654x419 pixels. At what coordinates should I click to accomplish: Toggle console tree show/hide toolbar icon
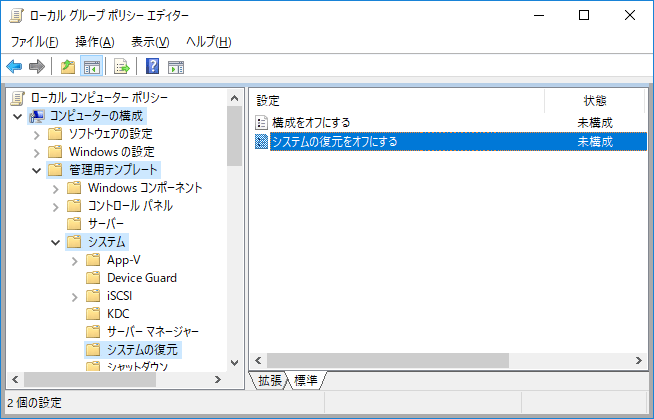point(91,66)
